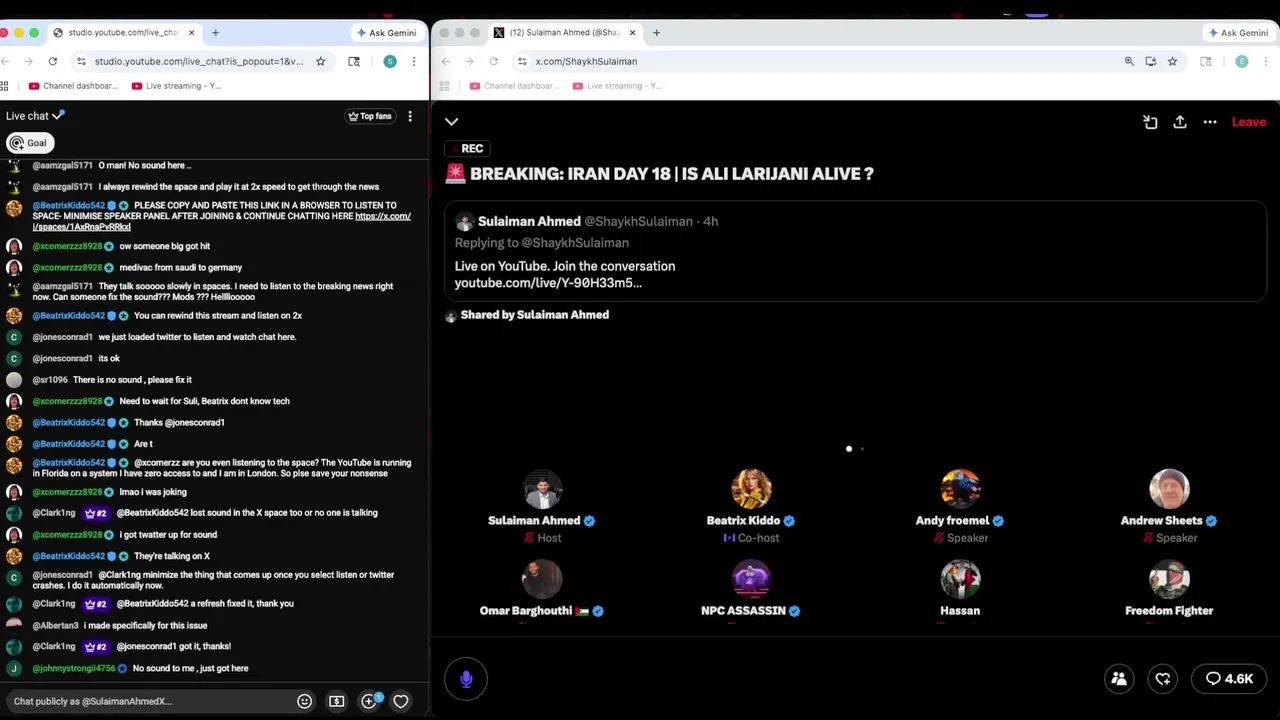Open tab search icon in X window
The width and height of the screenshot is (1280, 720).
1206,61
